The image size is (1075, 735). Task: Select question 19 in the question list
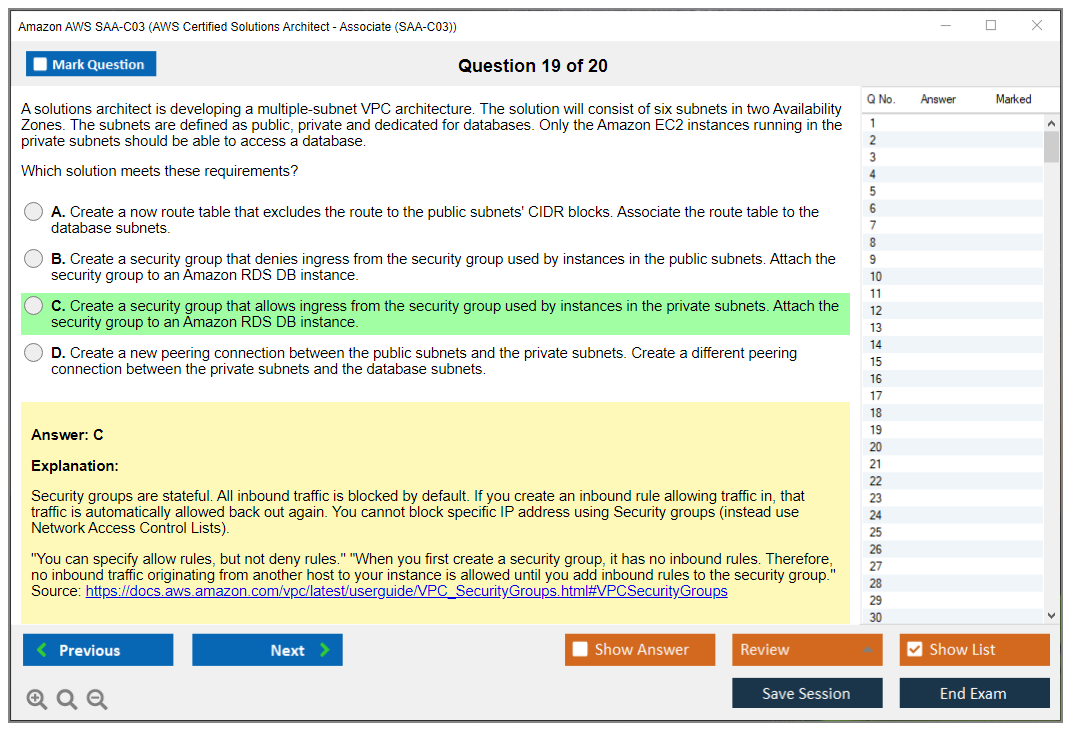(876, 430)
